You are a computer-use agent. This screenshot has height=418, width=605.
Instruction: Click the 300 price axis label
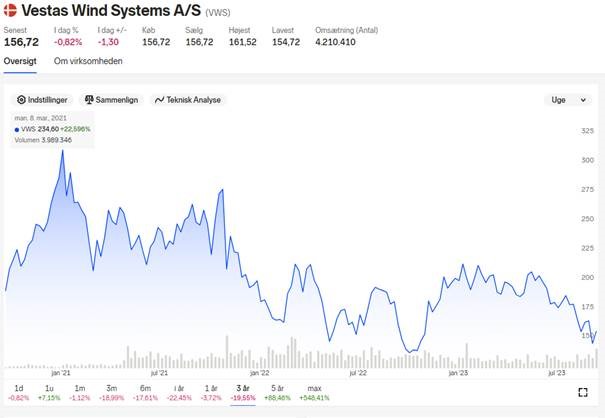click(587, 160)
